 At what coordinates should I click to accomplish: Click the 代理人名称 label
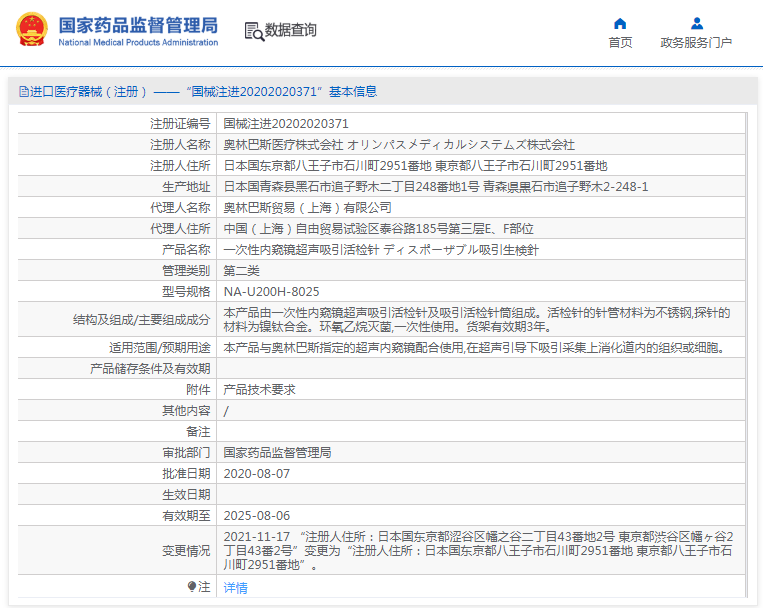point(180,208)
